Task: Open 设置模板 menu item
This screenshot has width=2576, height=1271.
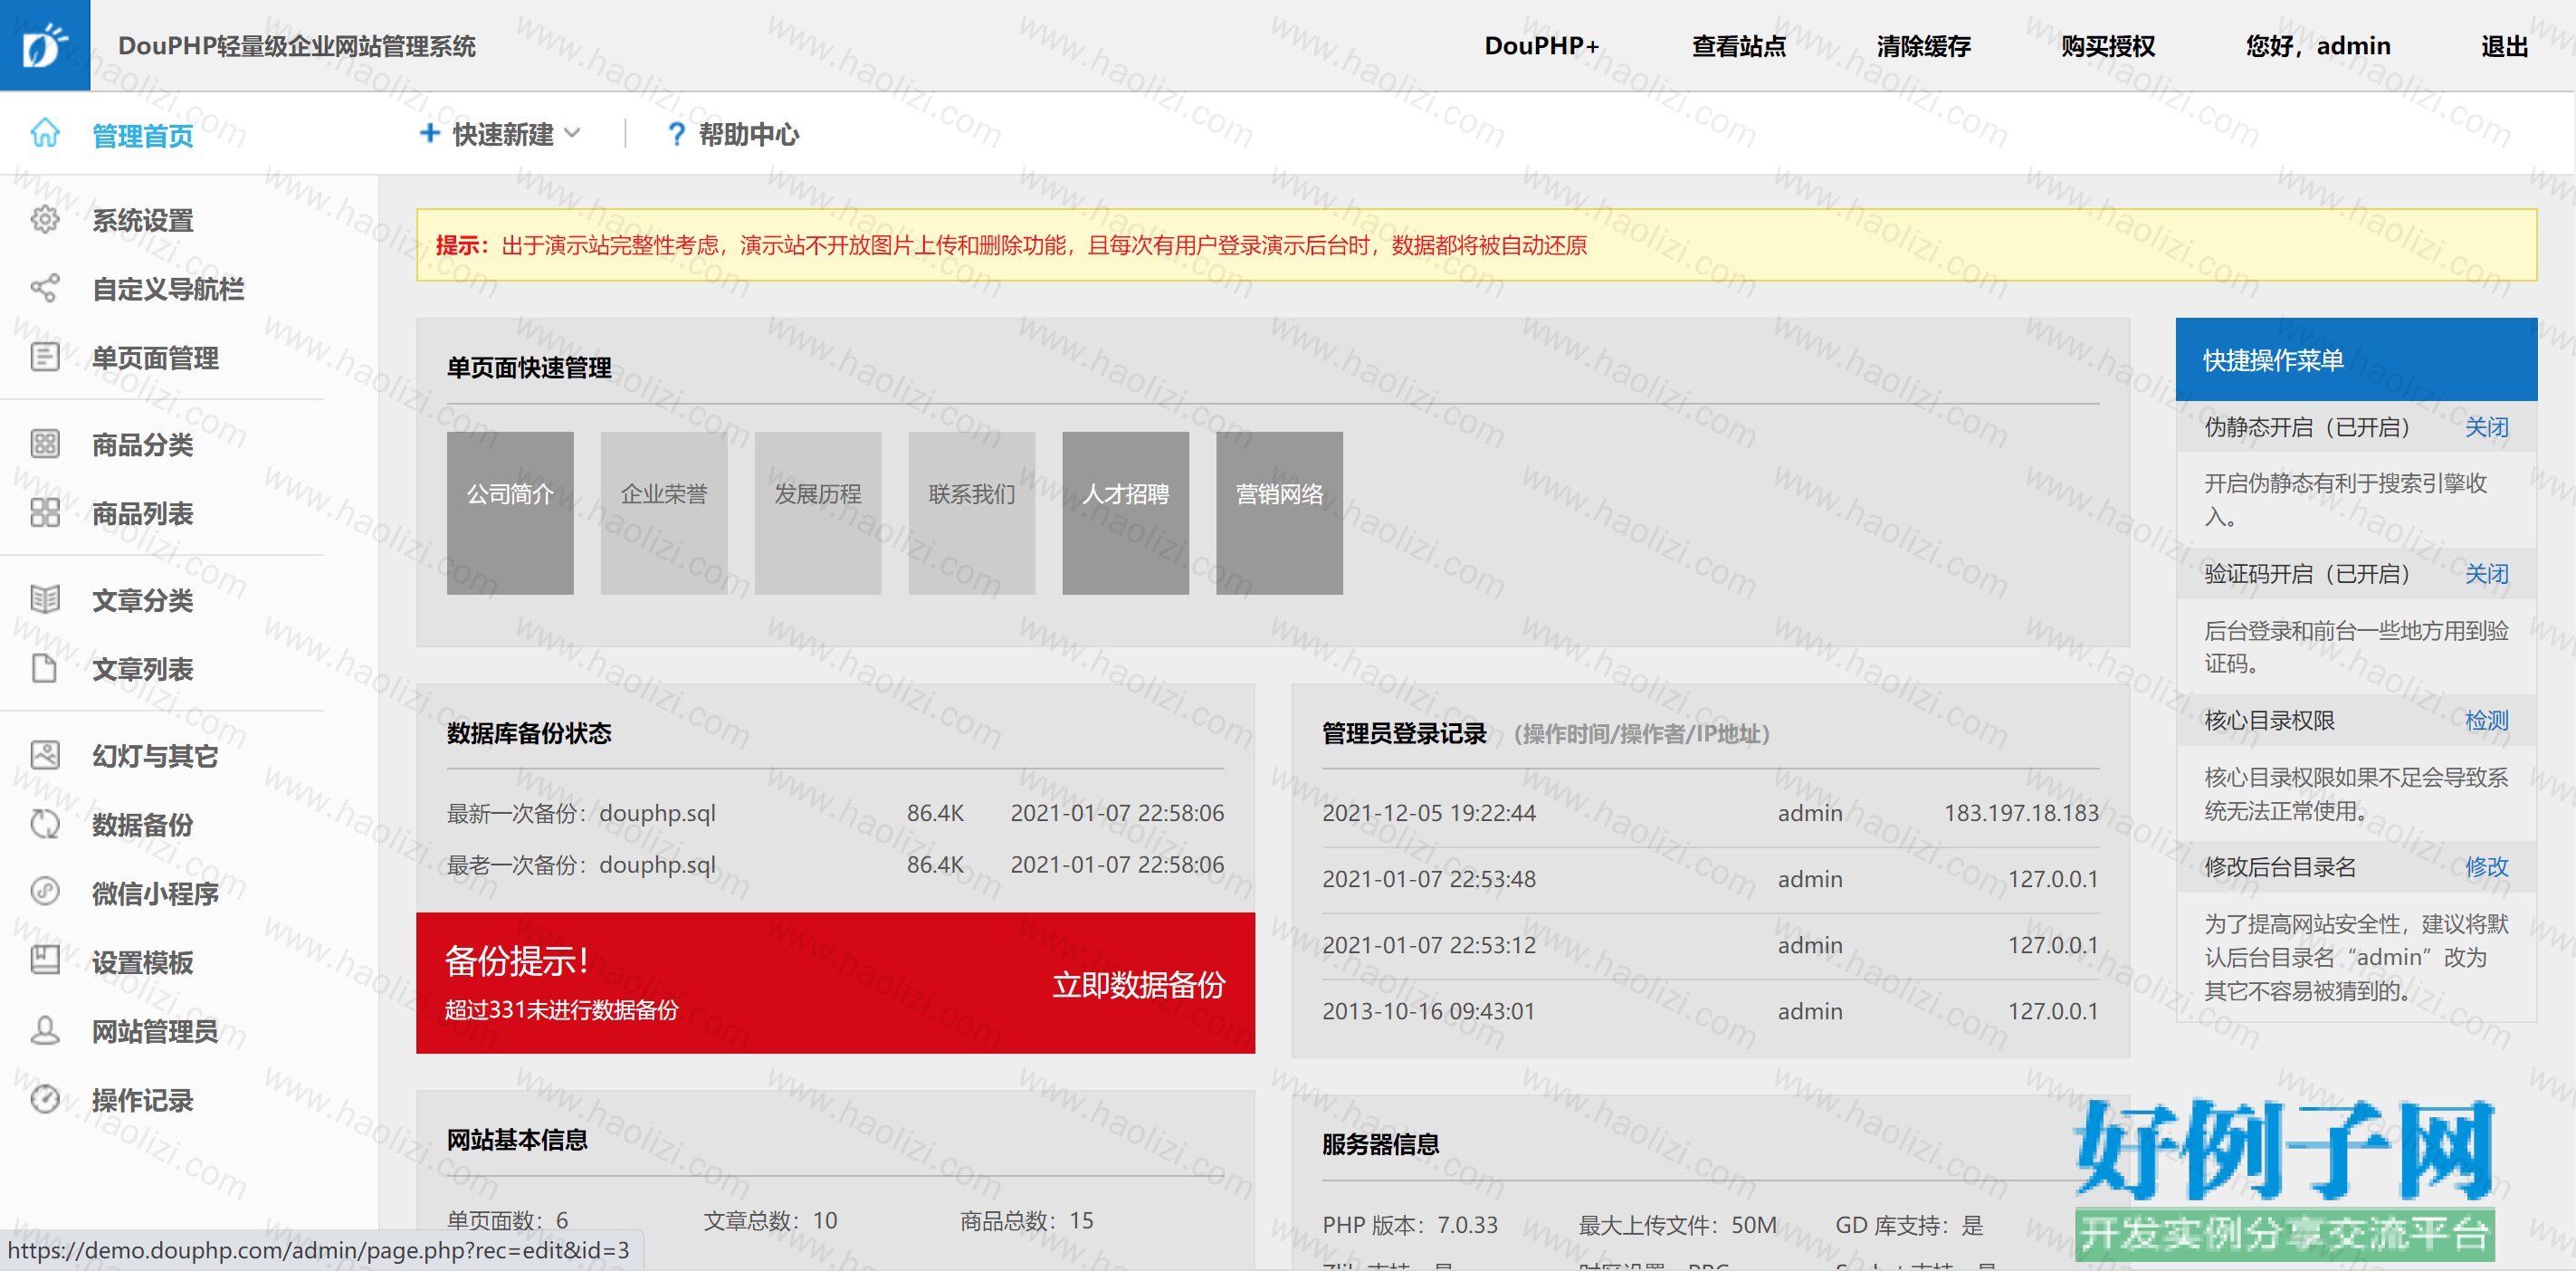Action: click(x=143, y=963)
